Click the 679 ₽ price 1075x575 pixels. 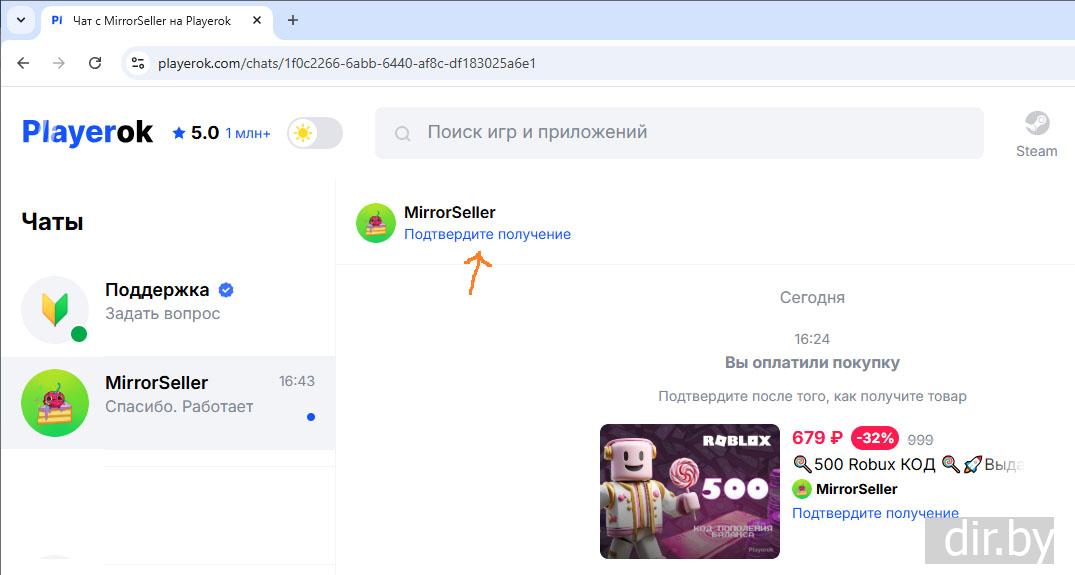pyautogui.click(x=817, y=437)
